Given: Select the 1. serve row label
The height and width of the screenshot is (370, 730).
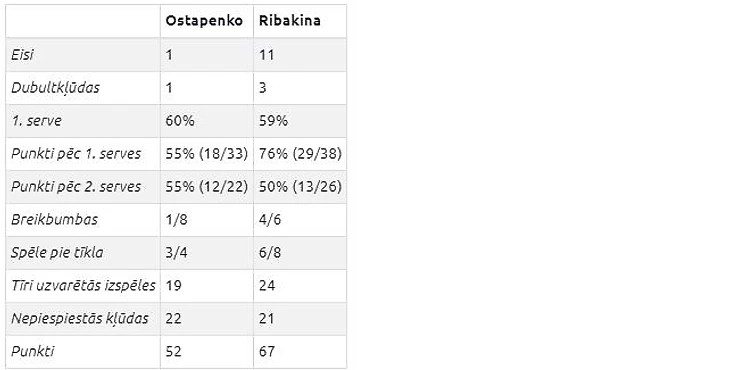Looking at the screenshot, I should pyautogui.click(x=36, y=121).
